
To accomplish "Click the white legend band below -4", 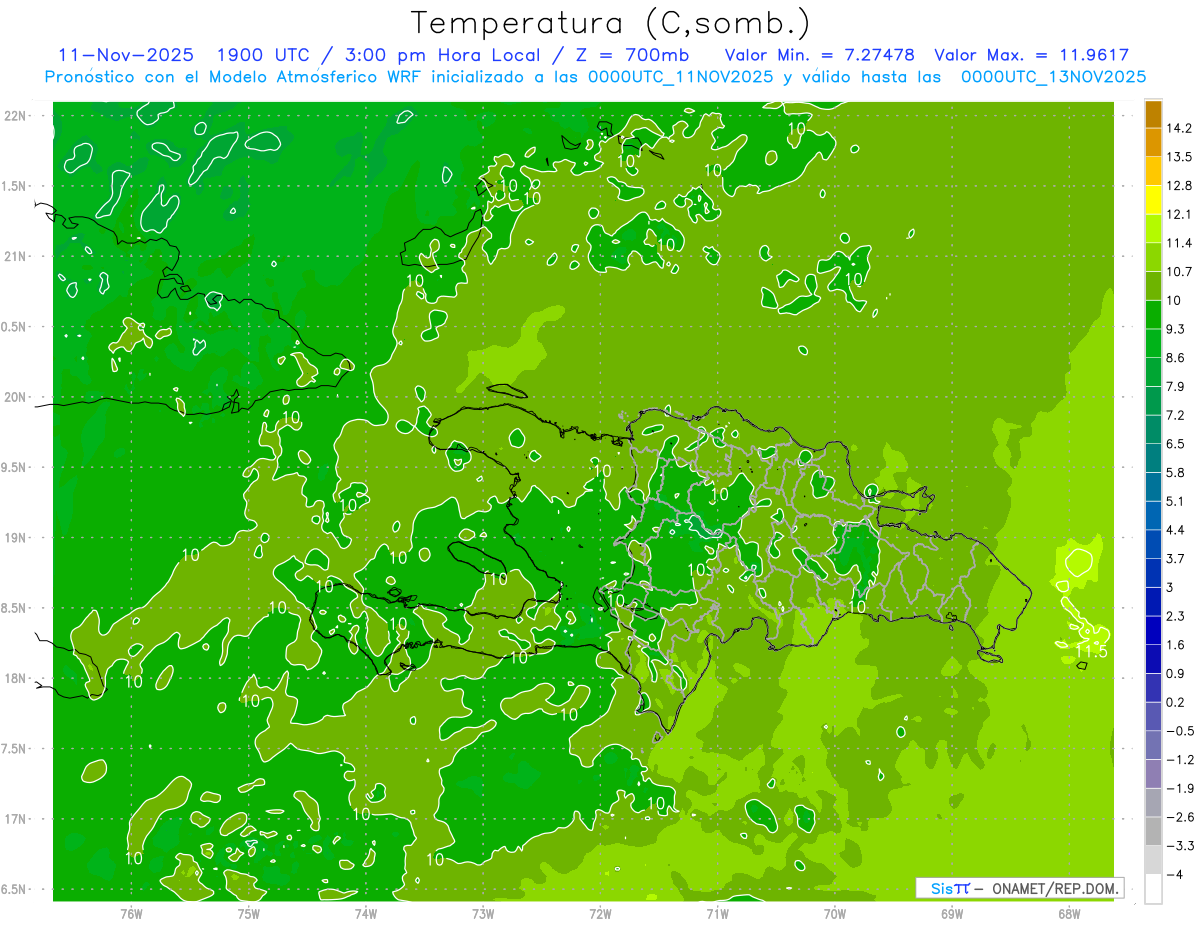I will (1153, 888).
